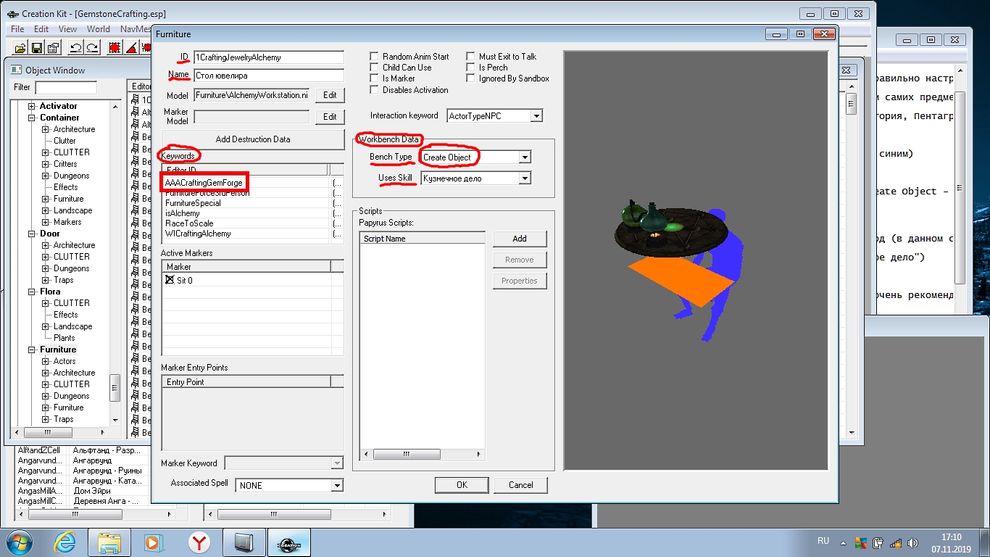This screenshot has width=990, height=557.
Task: Click the Save plugin toolbar icon
Action: (38, 47)
